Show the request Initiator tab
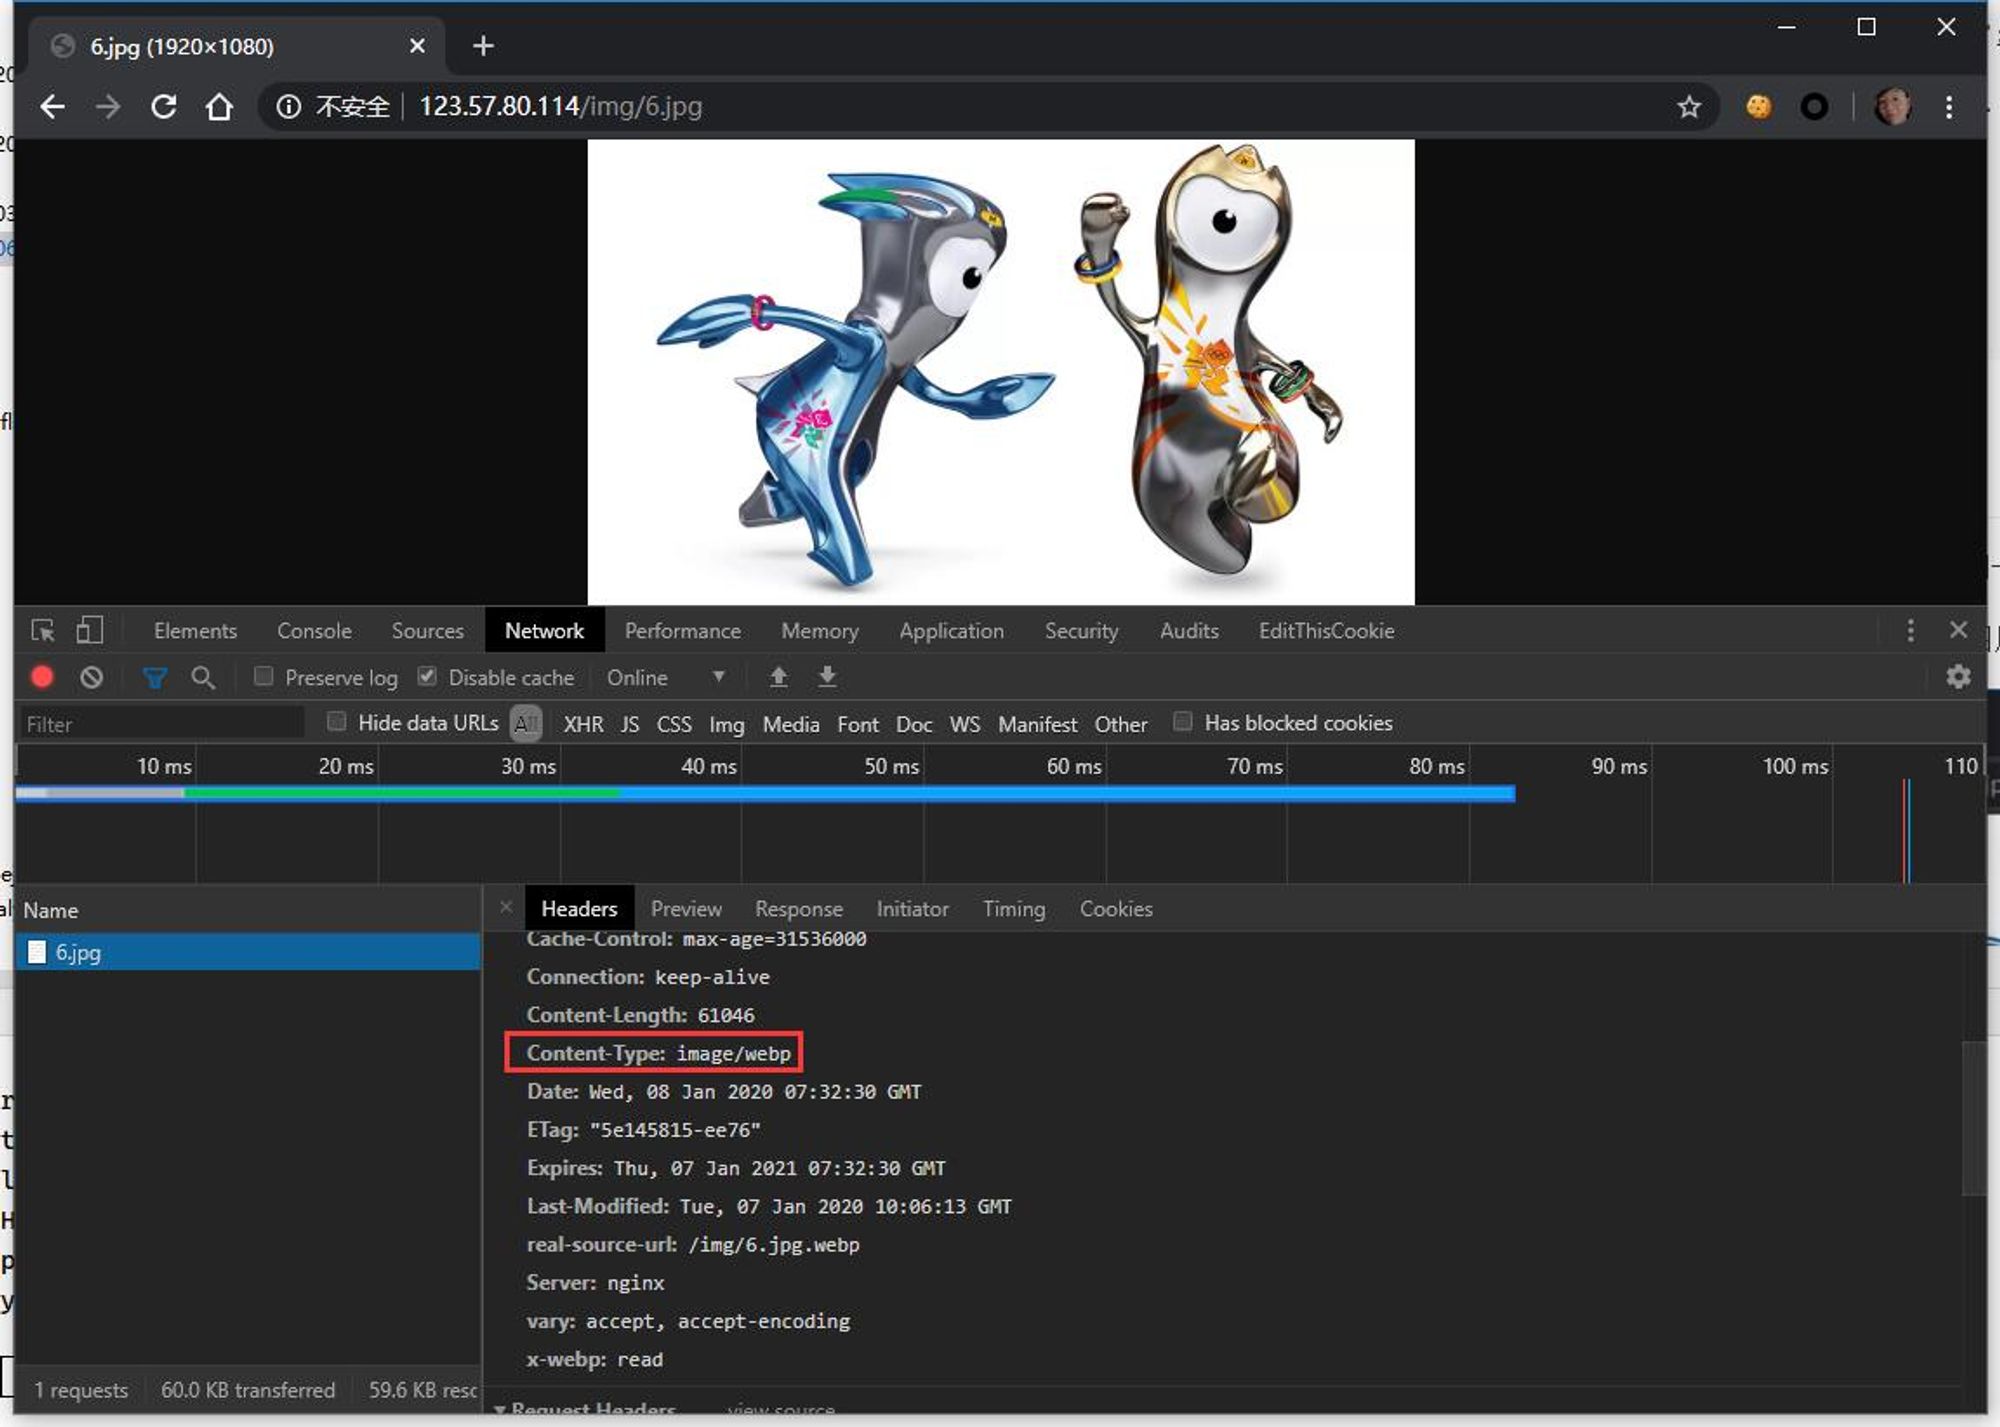 [x=912, y=909]
